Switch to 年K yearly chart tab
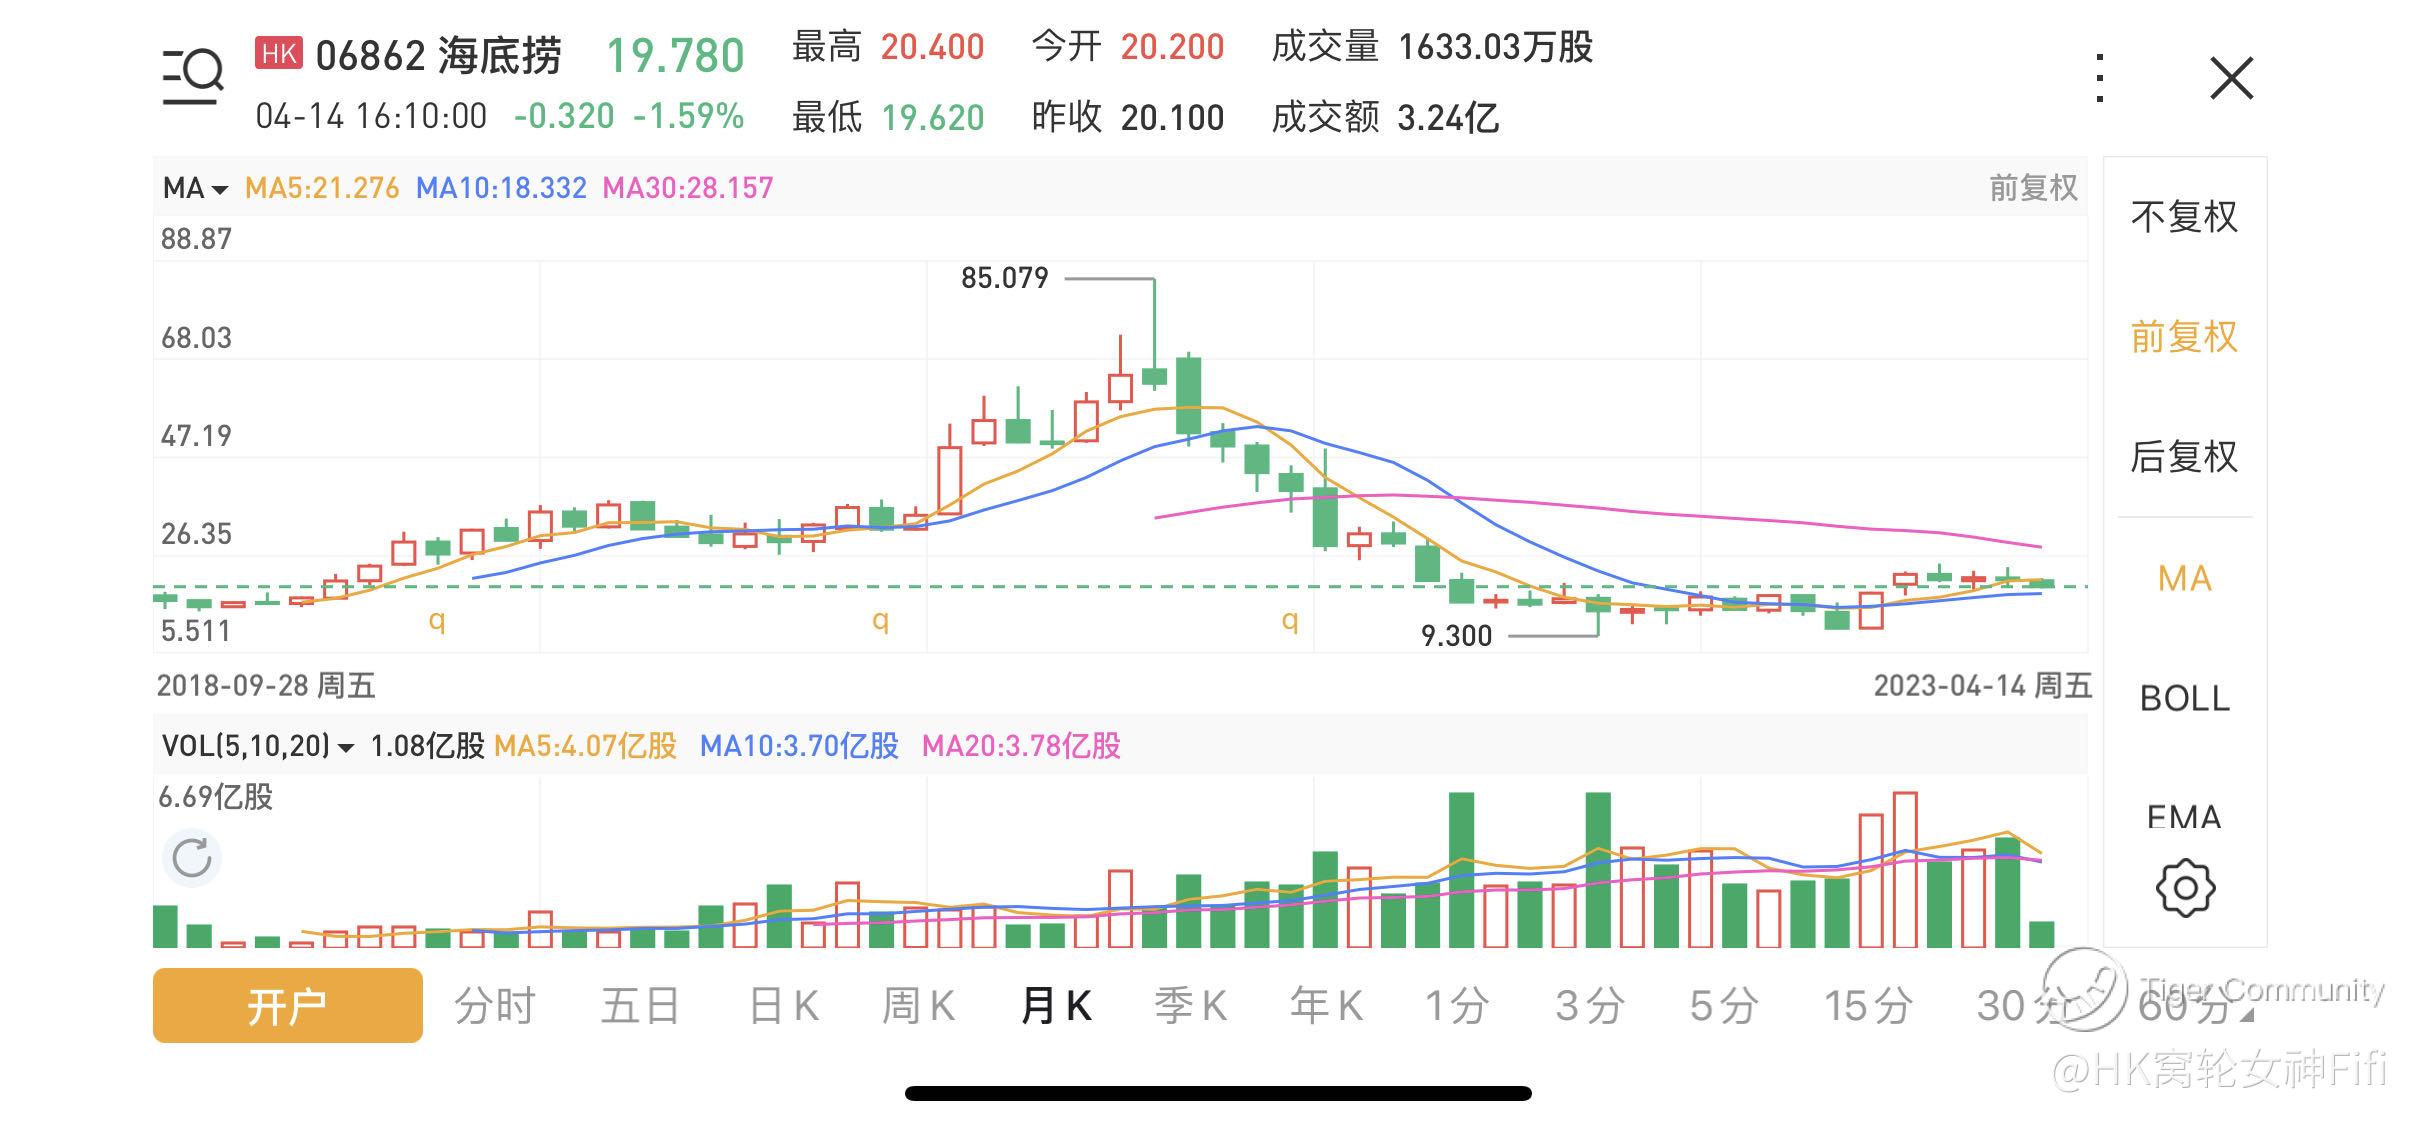The image size is (2436, 1125). click(x=1326, y=1006)
